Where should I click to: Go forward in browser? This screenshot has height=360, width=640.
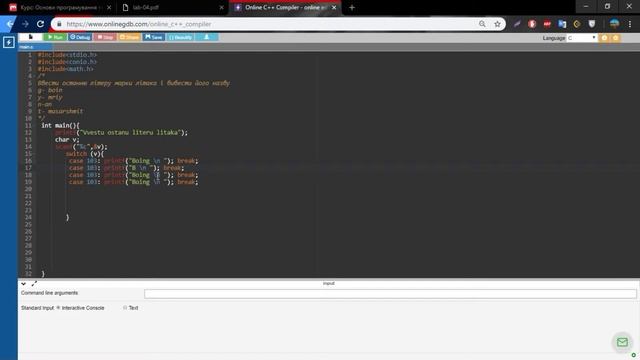25,24
